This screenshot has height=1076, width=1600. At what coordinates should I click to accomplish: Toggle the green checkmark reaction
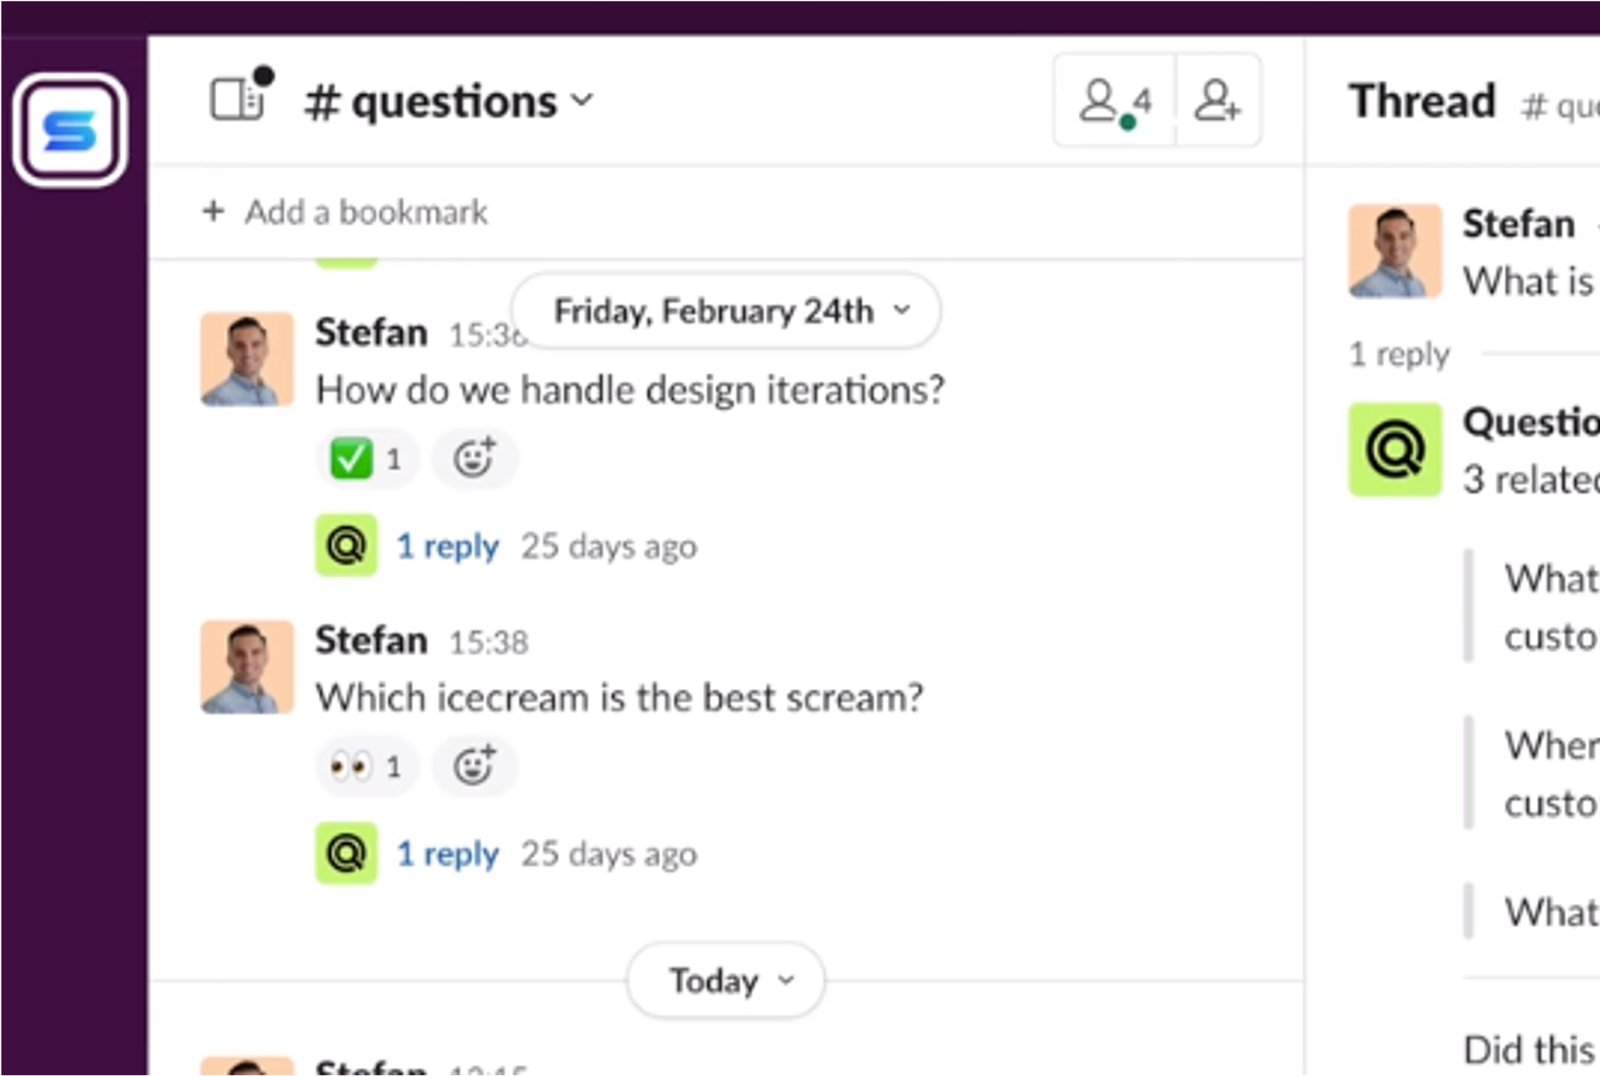click(x=366, y=459)
